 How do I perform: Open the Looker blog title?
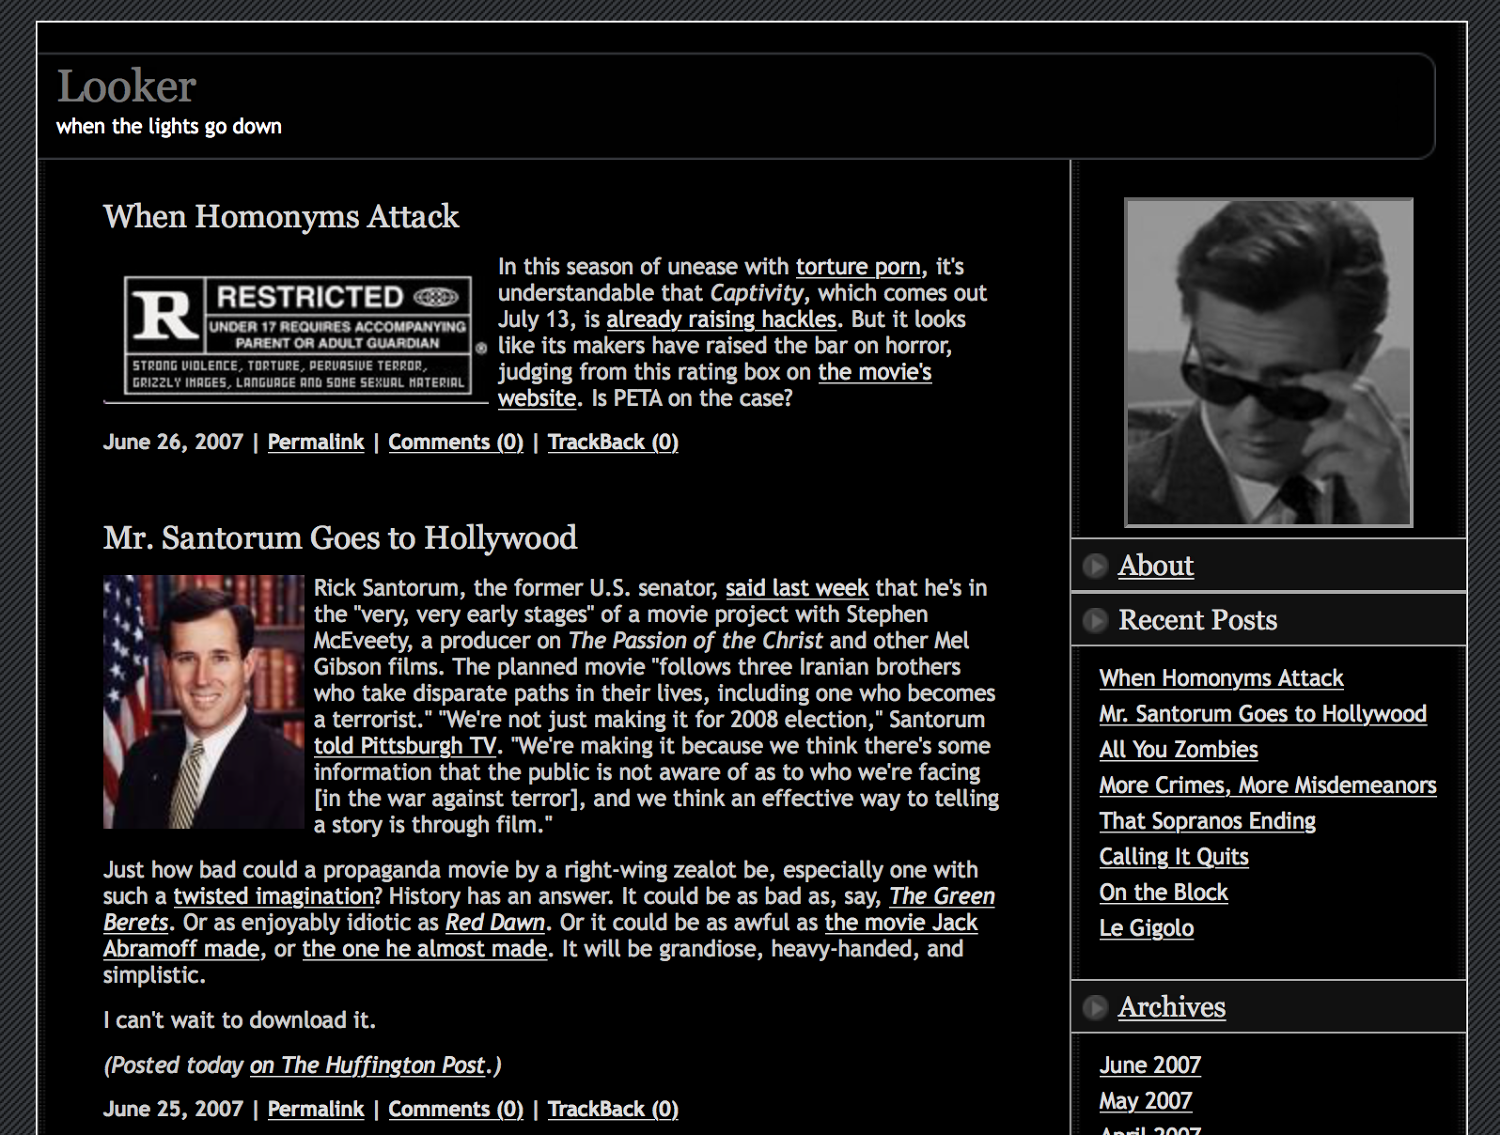pos(126,86)
